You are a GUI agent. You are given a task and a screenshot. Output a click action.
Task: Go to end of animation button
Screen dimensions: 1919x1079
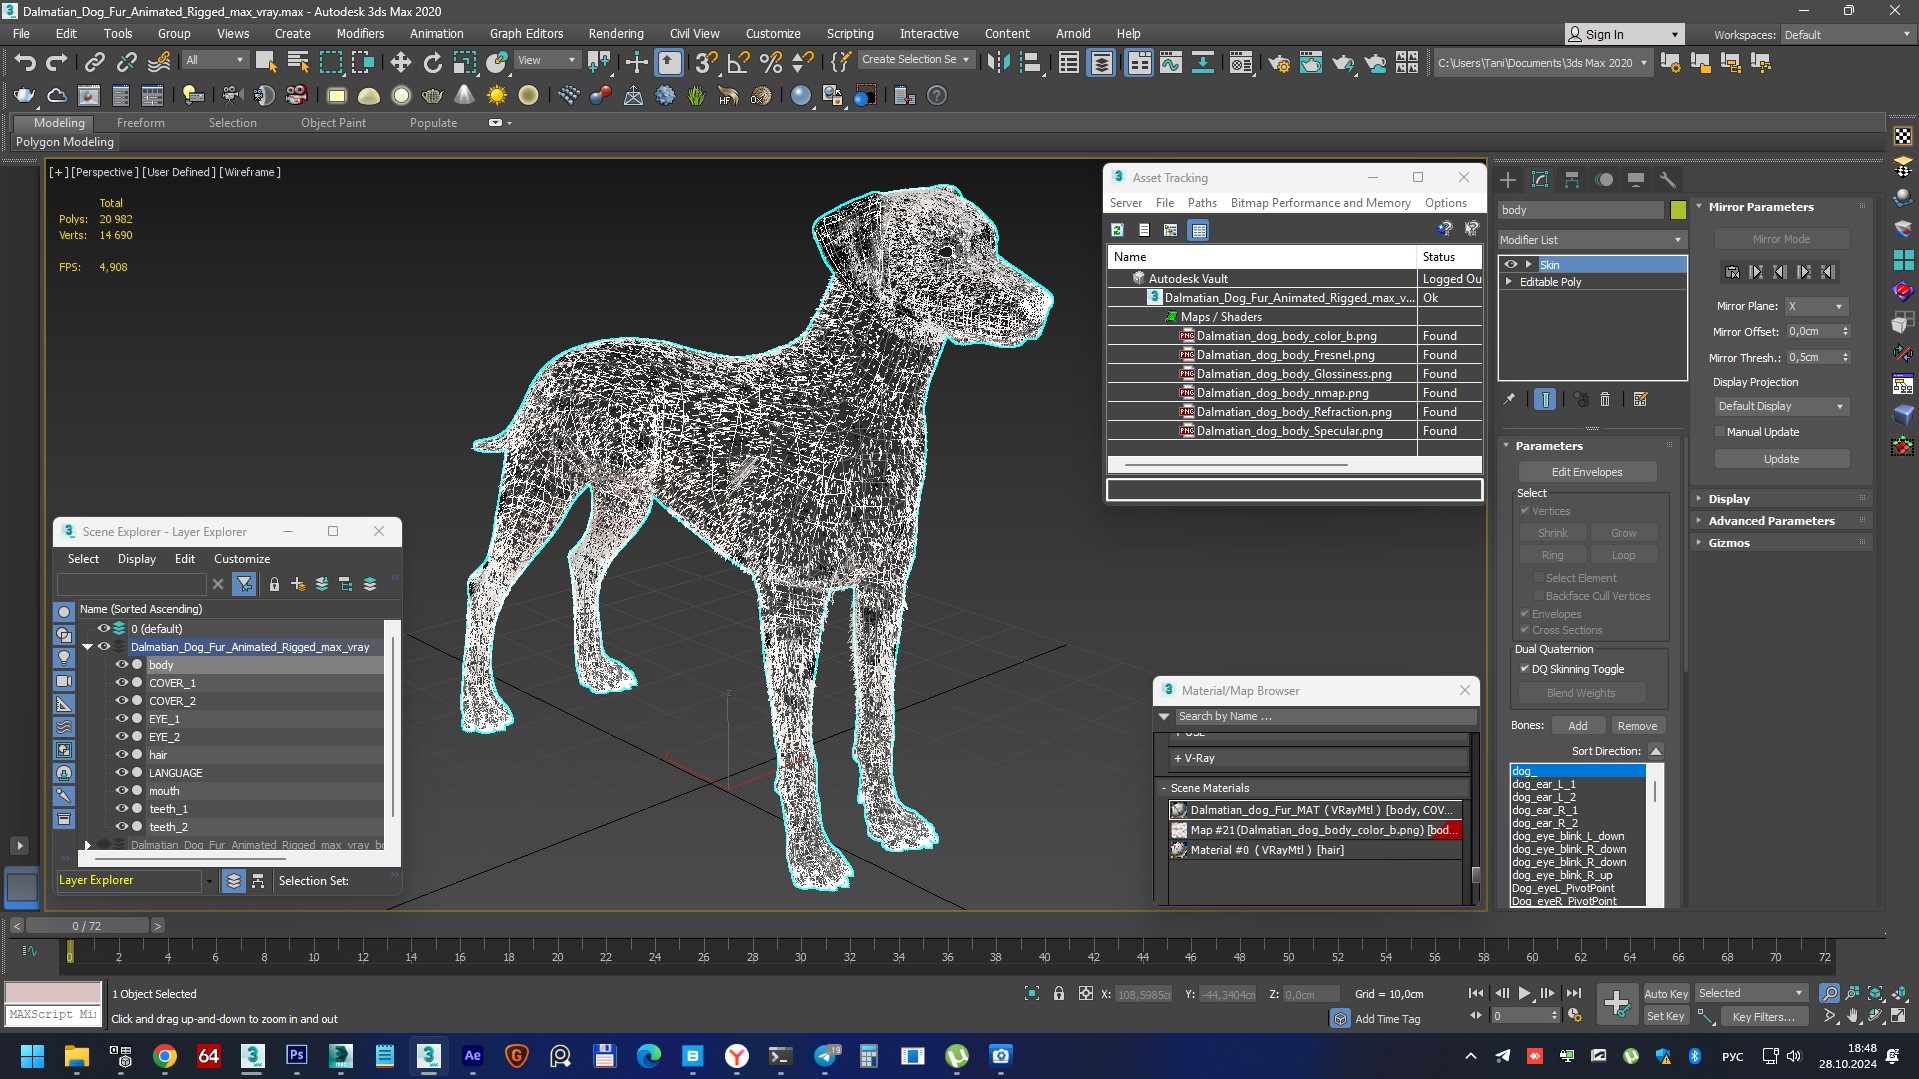pyautogui.click(x=1573, y=993)
